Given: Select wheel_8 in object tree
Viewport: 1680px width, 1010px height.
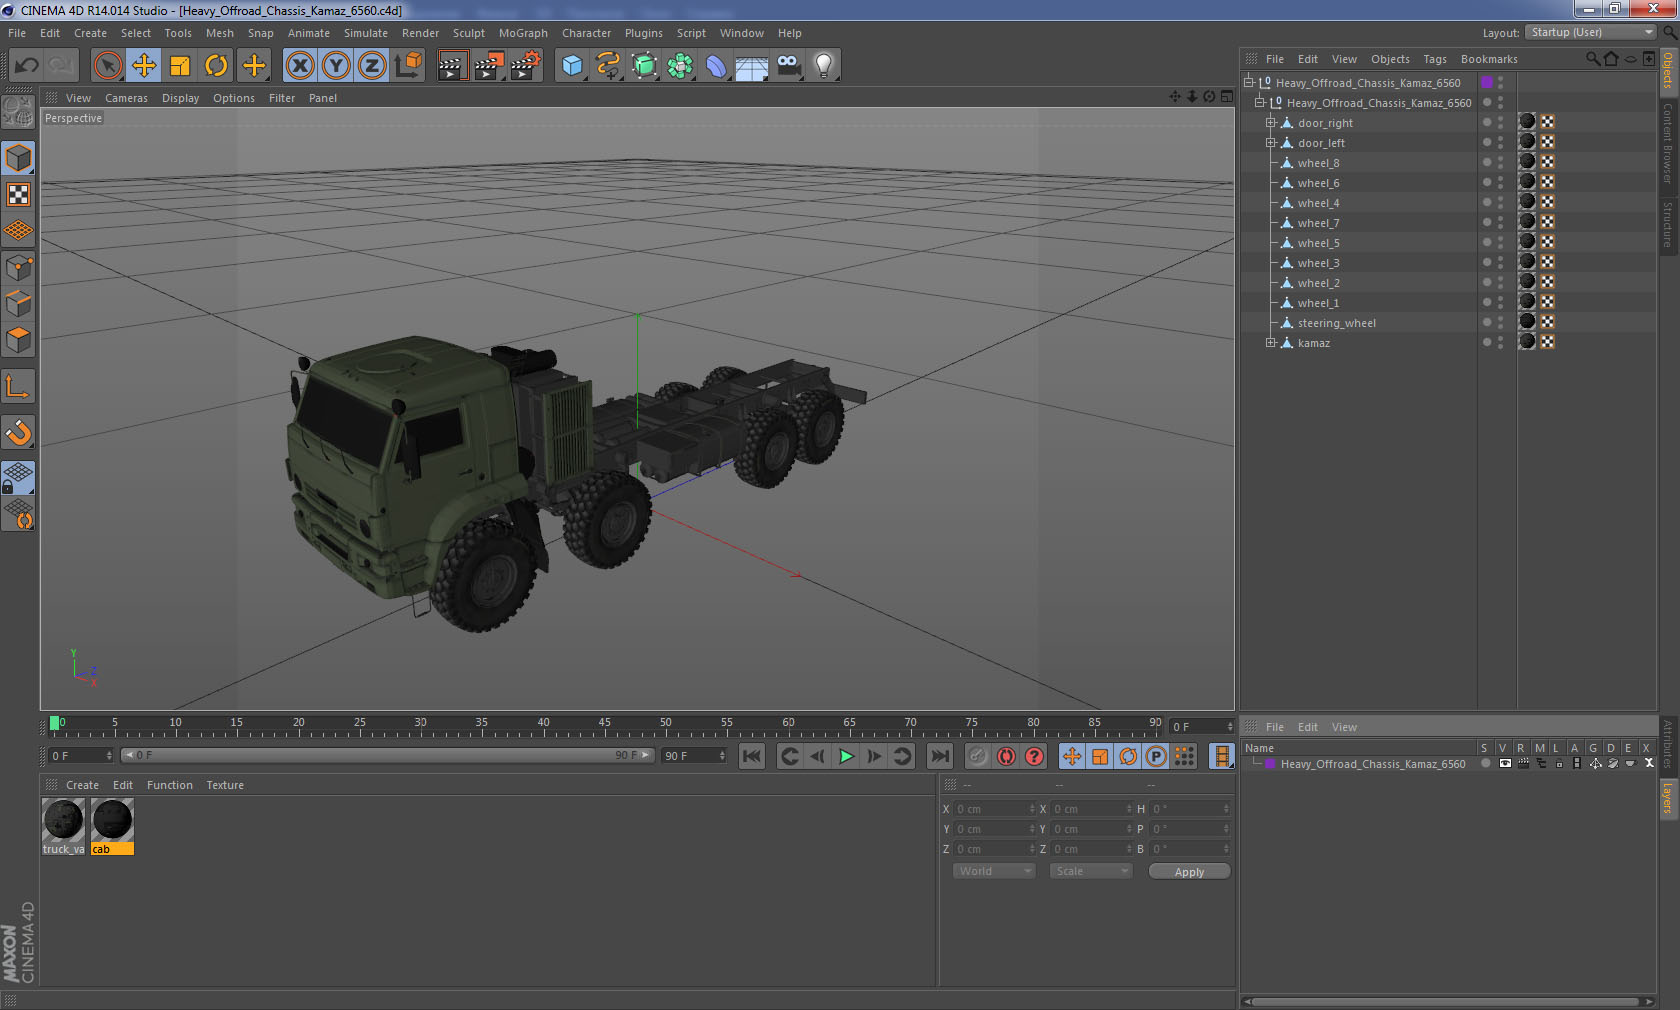Looking at the screenshot, I should point(1318,163).
